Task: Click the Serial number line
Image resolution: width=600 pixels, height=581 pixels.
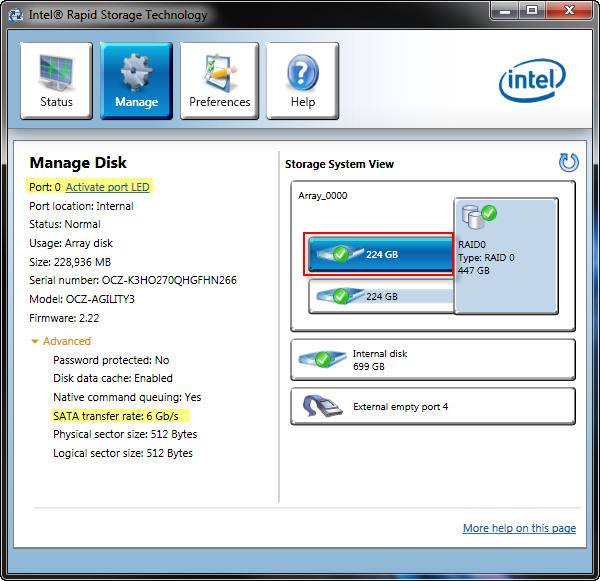Action: [133, 280]
